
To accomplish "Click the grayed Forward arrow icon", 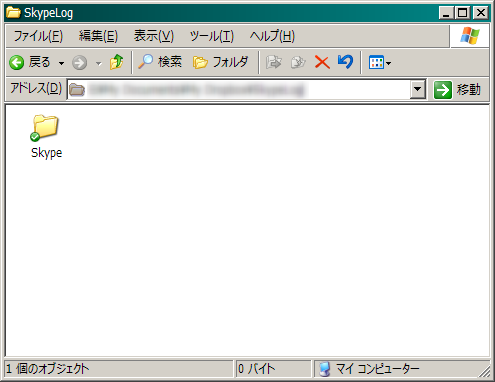I will [x=79, y=62].
